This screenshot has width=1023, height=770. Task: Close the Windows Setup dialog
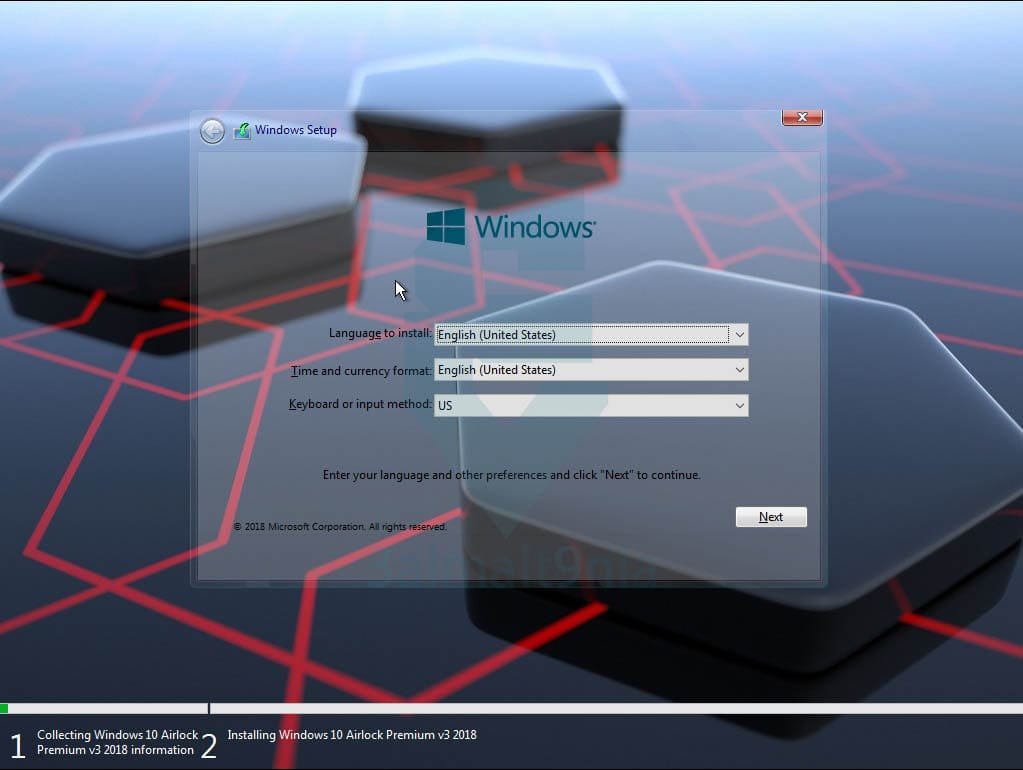(x=802, y=117)
